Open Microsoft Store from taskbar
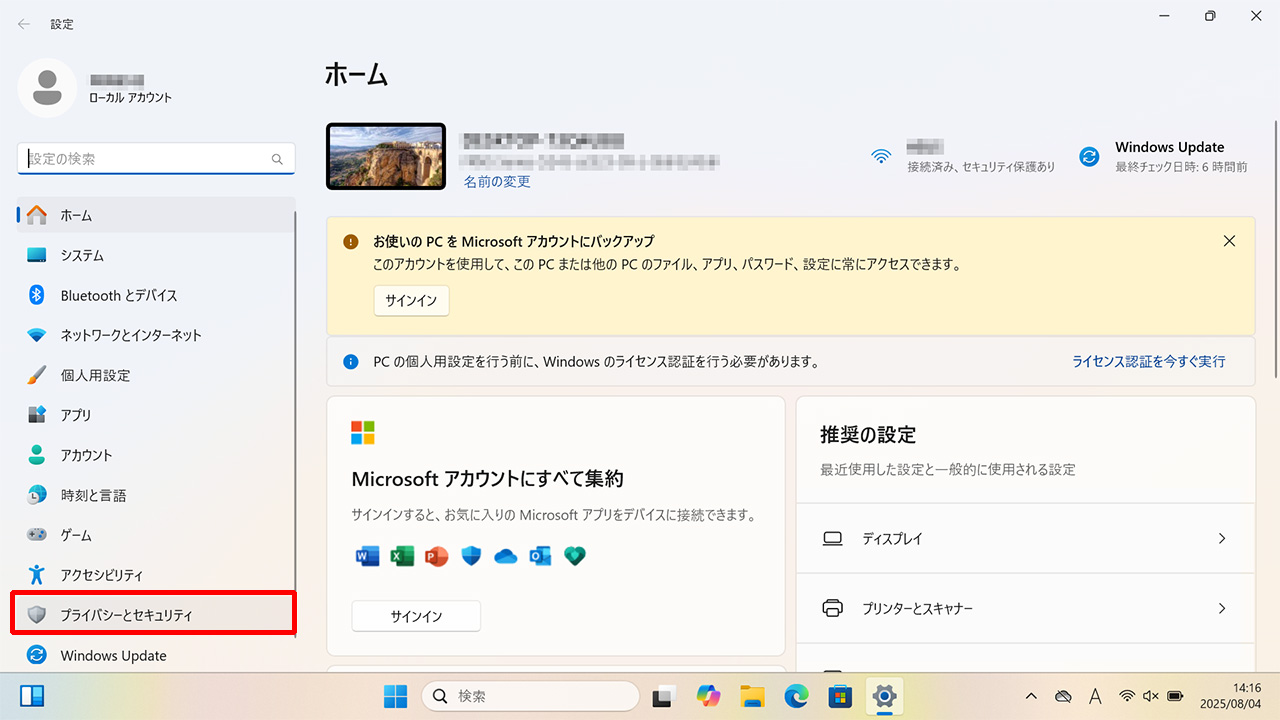The height and width of the screenshot is (720, 1280). point(841,696)
